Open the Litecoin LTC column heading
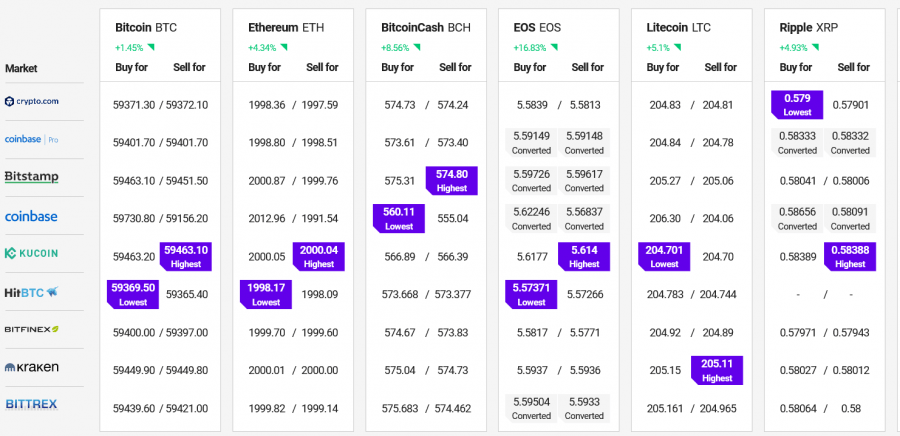900x436 pixels. pyautogui.click(x=681, y=27)
